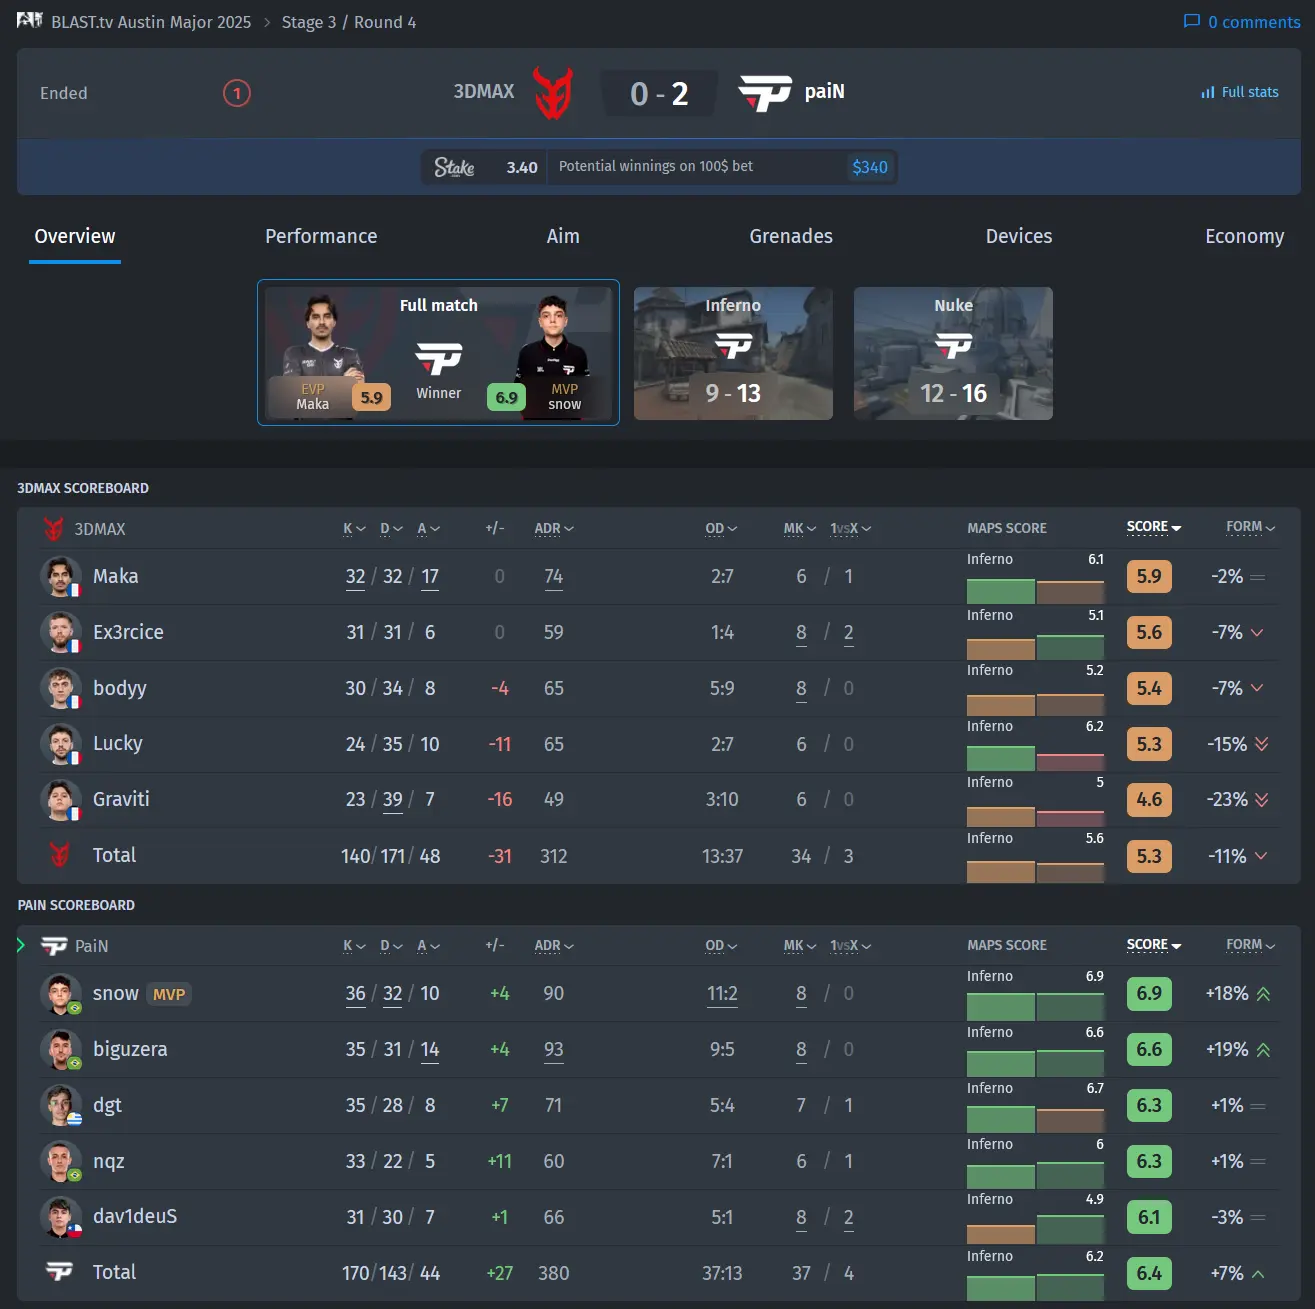The width and height of the screenshot is (1315, 1309).
Task: Open the comments speech bubble icon
Action: pos(1191,21)
